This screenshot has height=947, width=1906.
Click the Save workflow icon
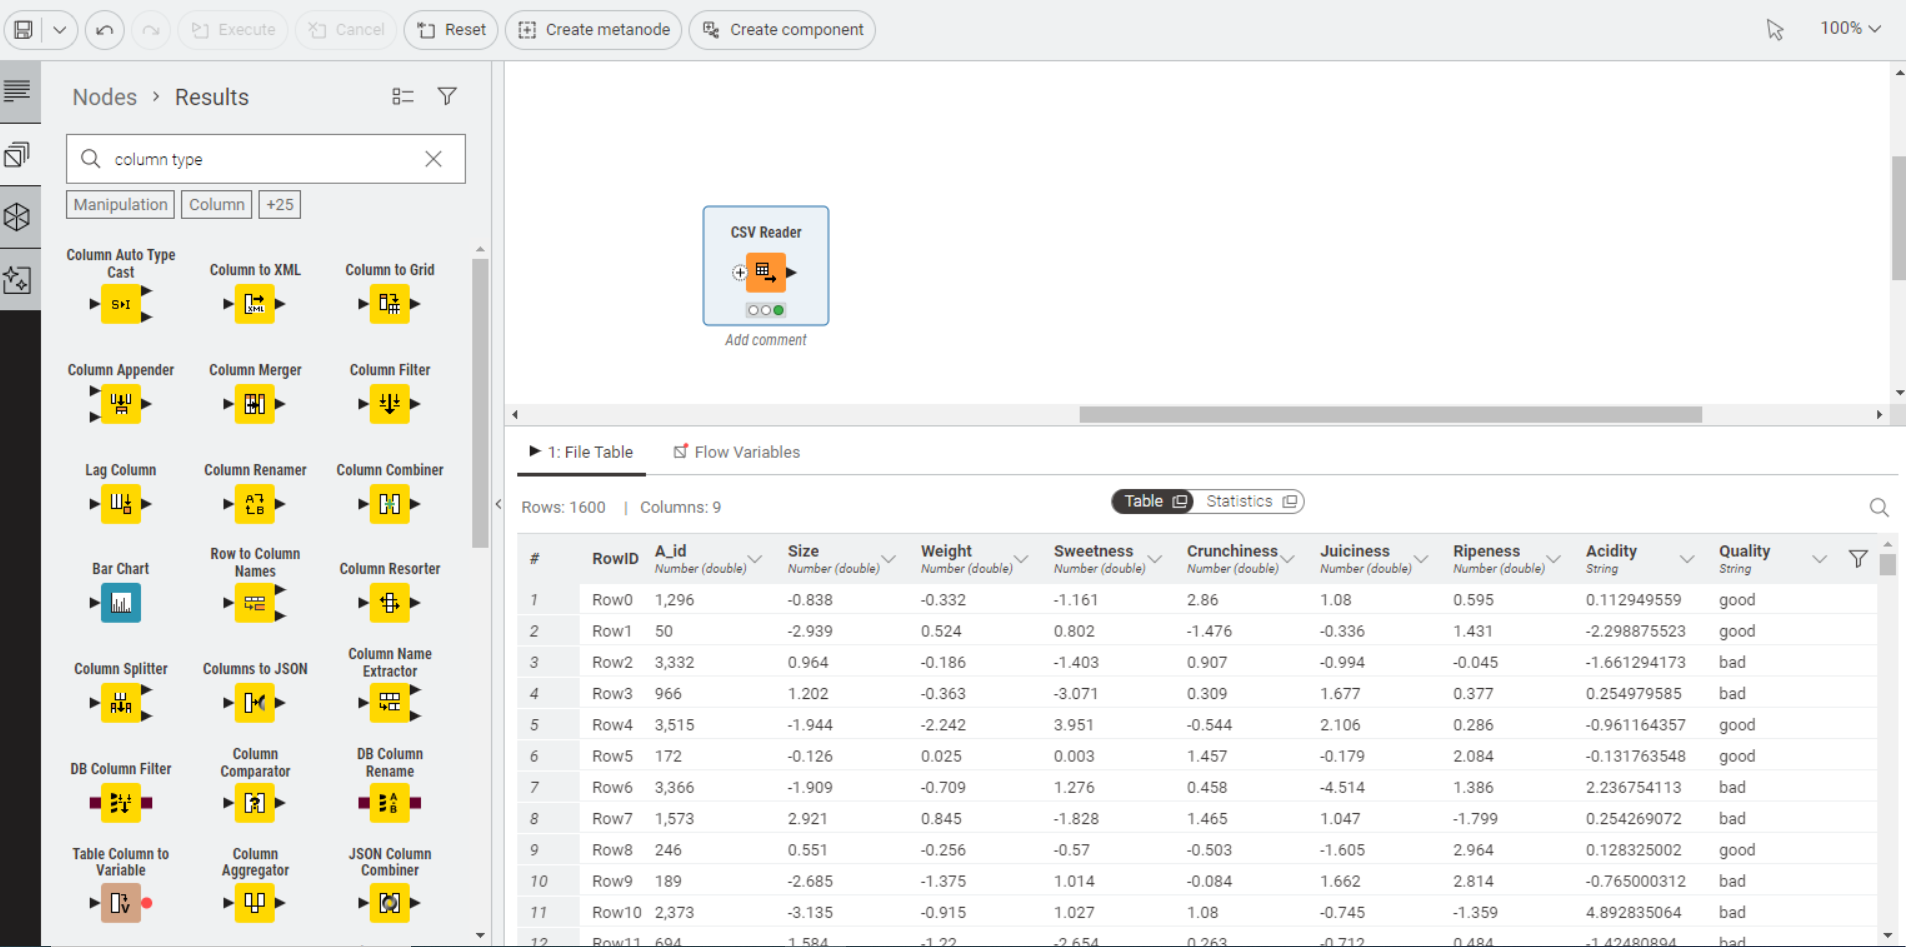tap(23, 30)
